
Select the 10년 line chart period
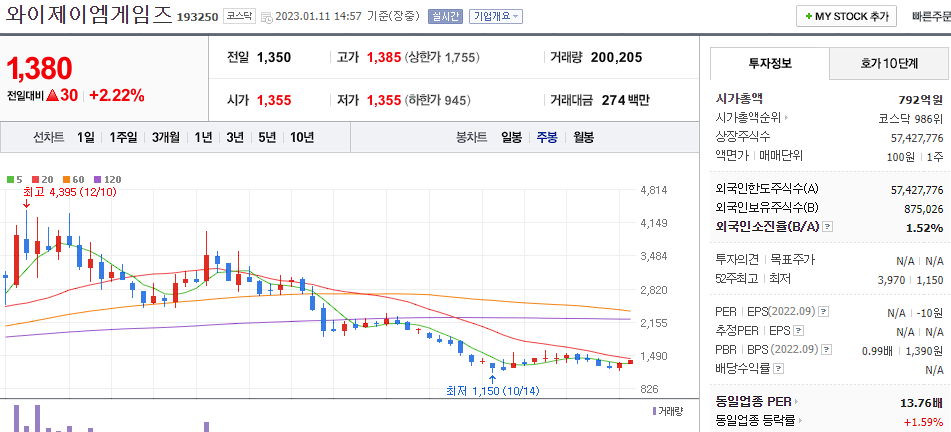pyautogui.click(x=301, y=137)
